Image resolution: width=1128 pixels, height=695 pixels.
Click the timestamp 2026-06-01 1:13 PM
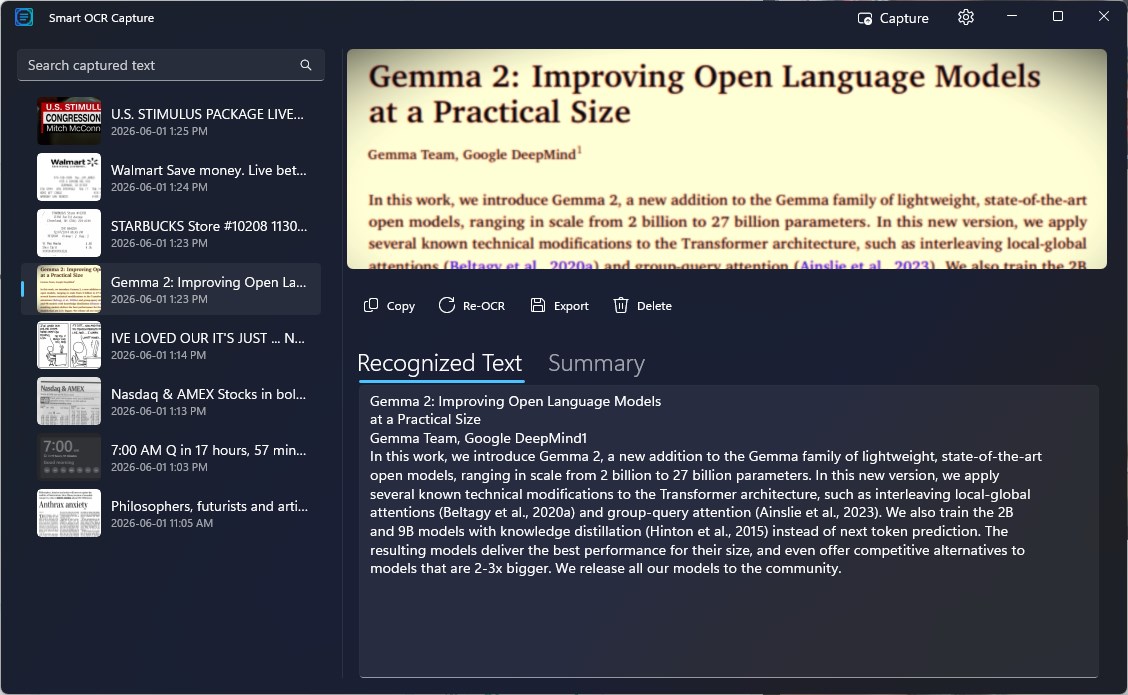159,412
